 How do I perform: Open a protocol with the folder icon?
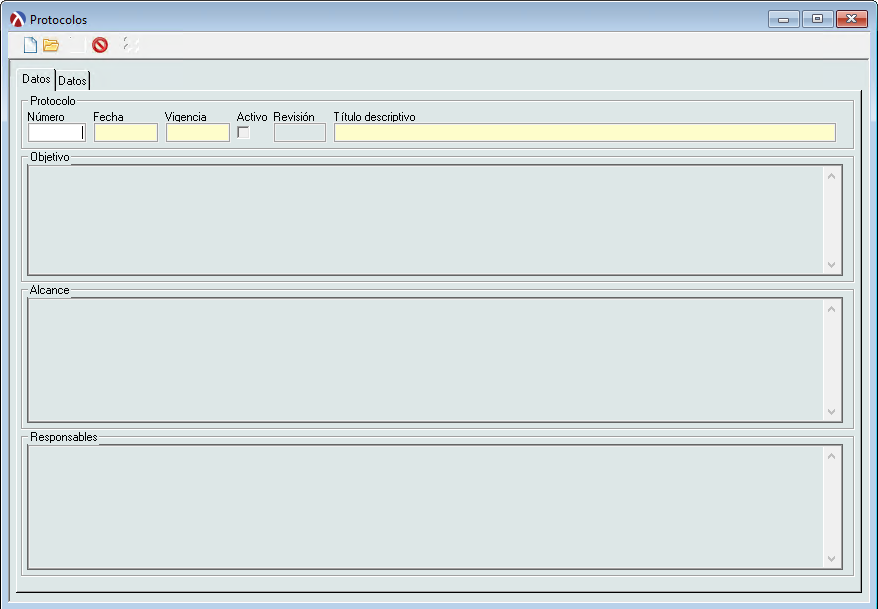[51, 45]
